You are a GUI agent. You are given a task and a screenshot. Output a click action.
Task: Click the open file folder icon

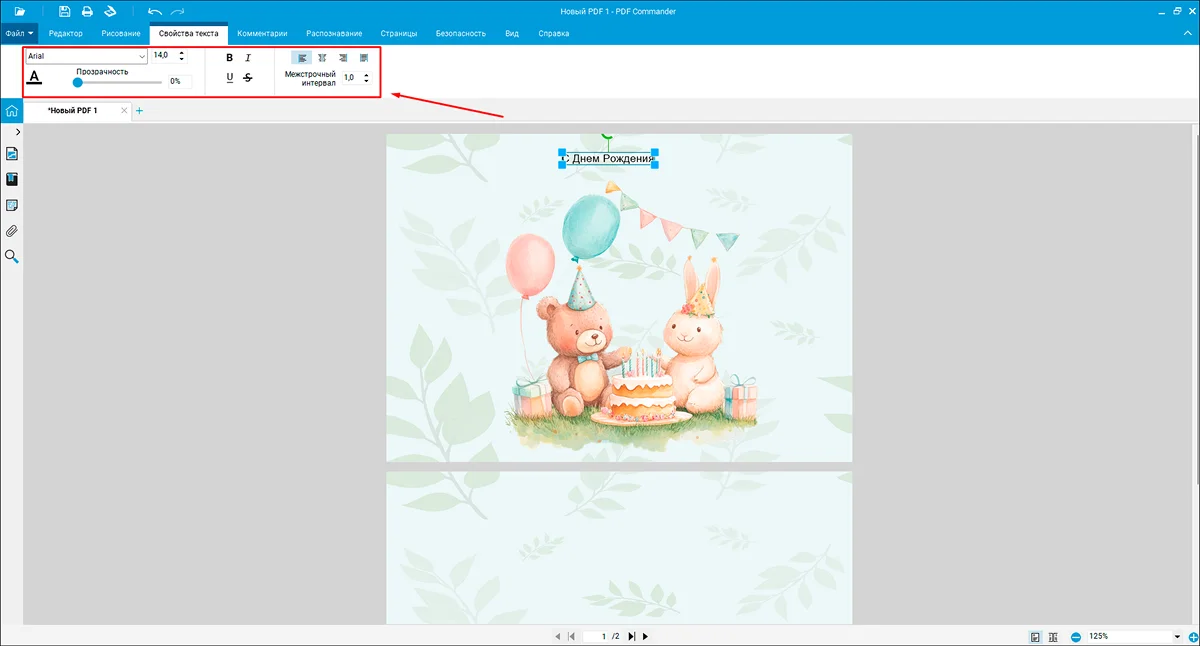[x=19, y=11]
